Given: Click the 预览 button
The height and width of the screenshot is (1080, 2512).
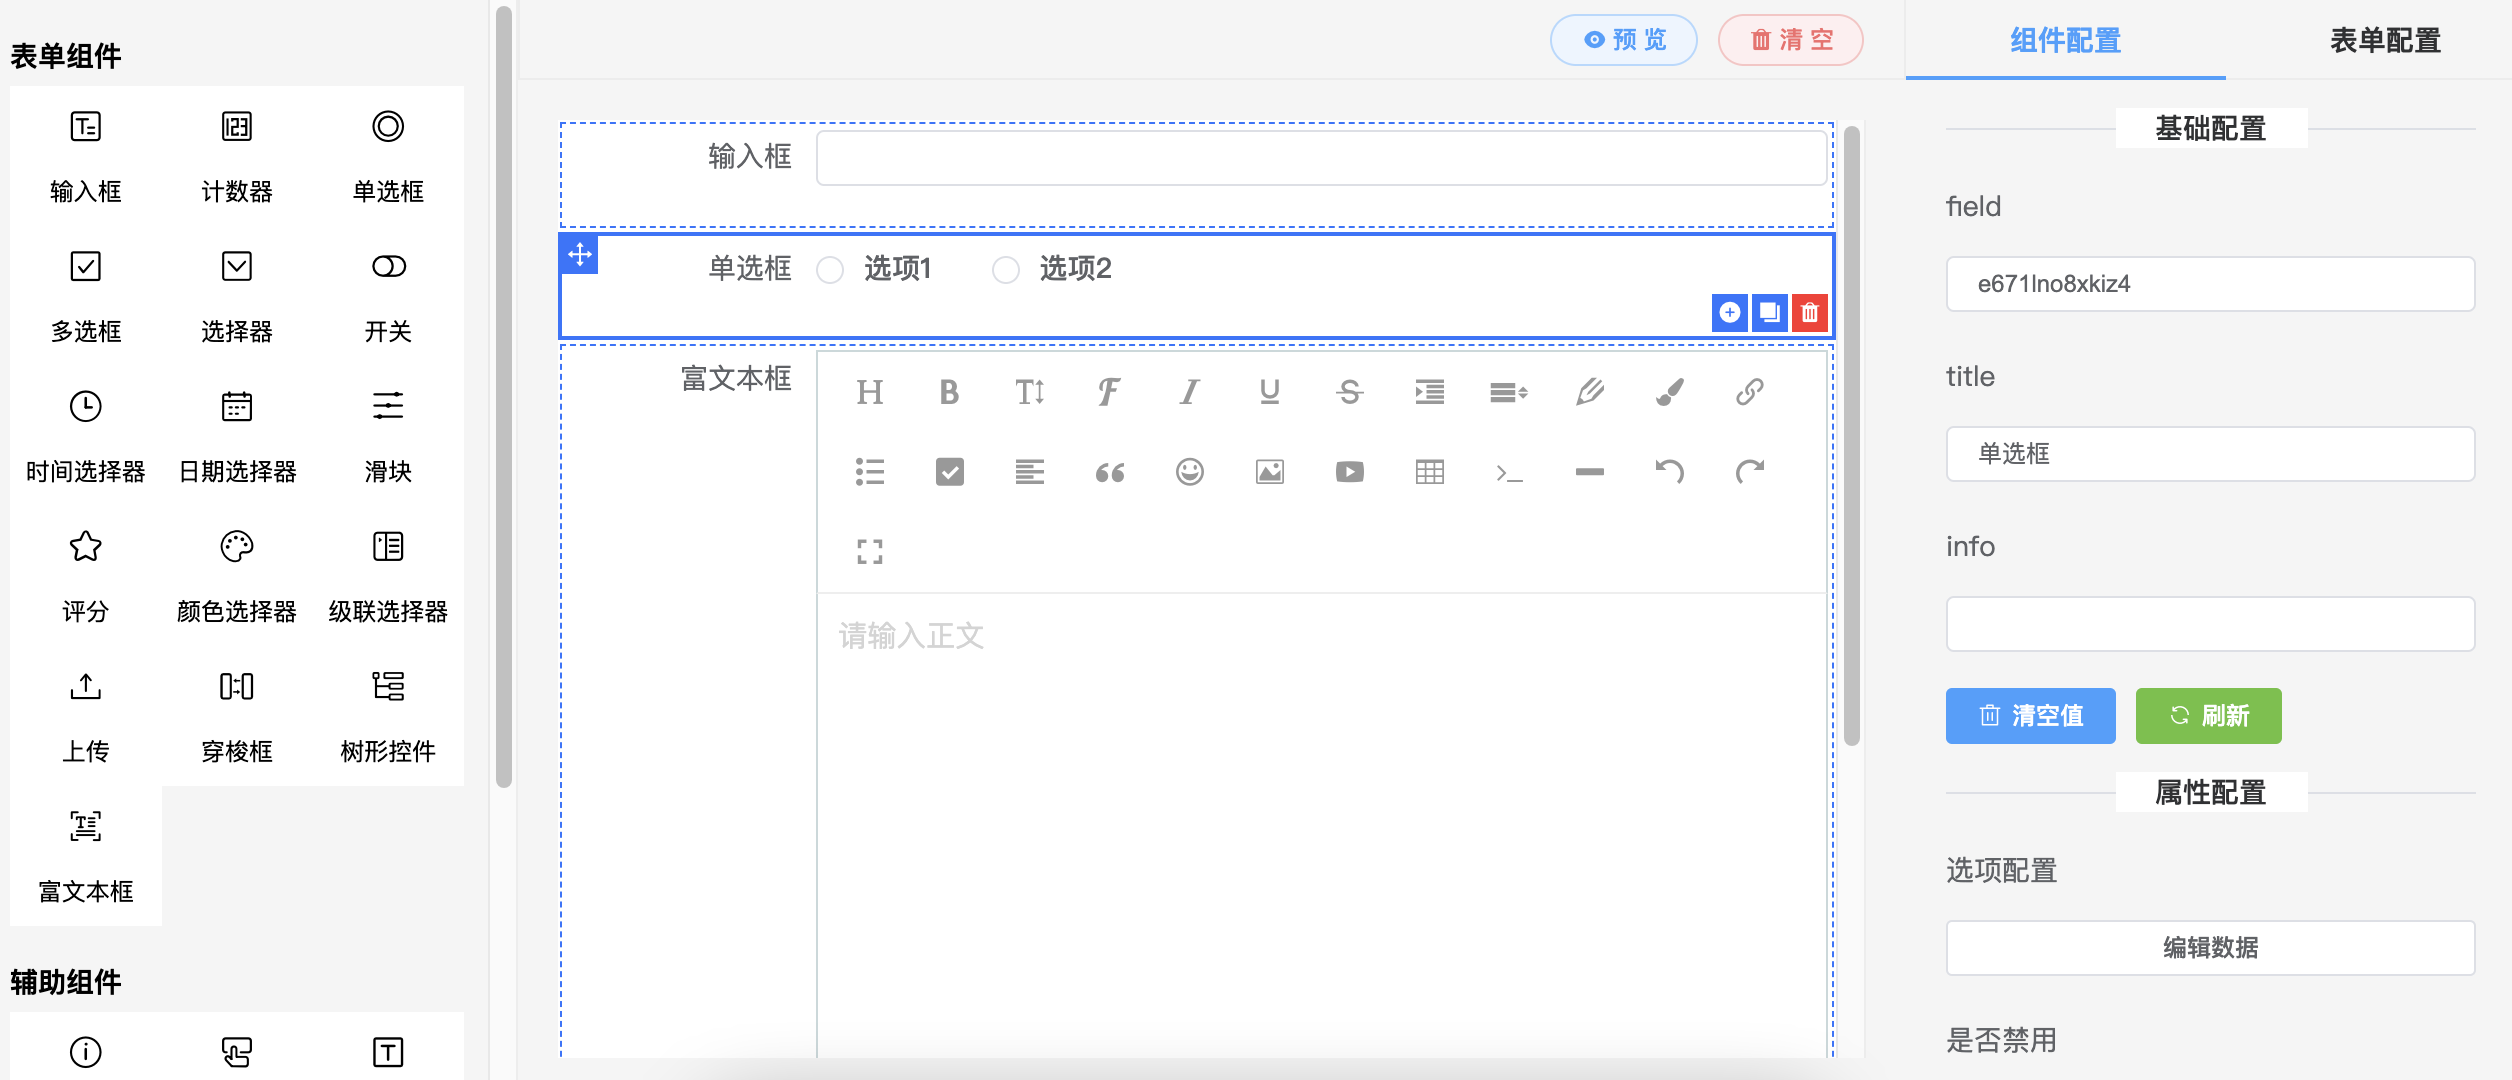Looking at the screenshot, I should pos(1624,40).
